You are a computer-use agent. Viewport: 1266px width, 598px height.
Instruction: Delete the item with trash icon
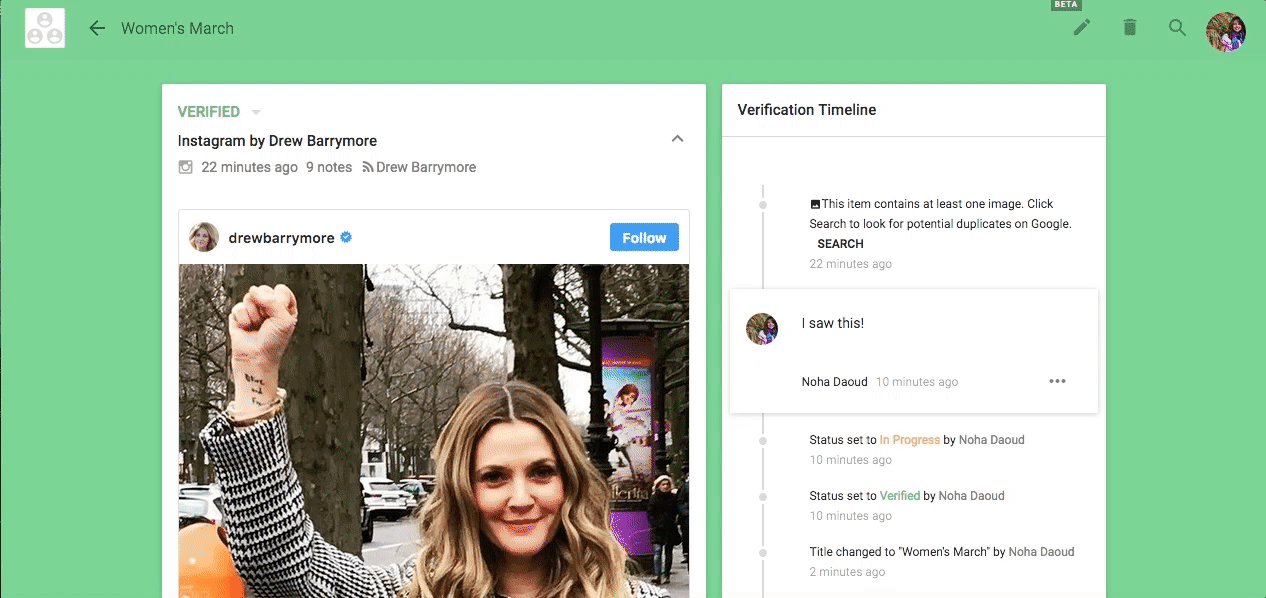click(x=1130, y=28)
